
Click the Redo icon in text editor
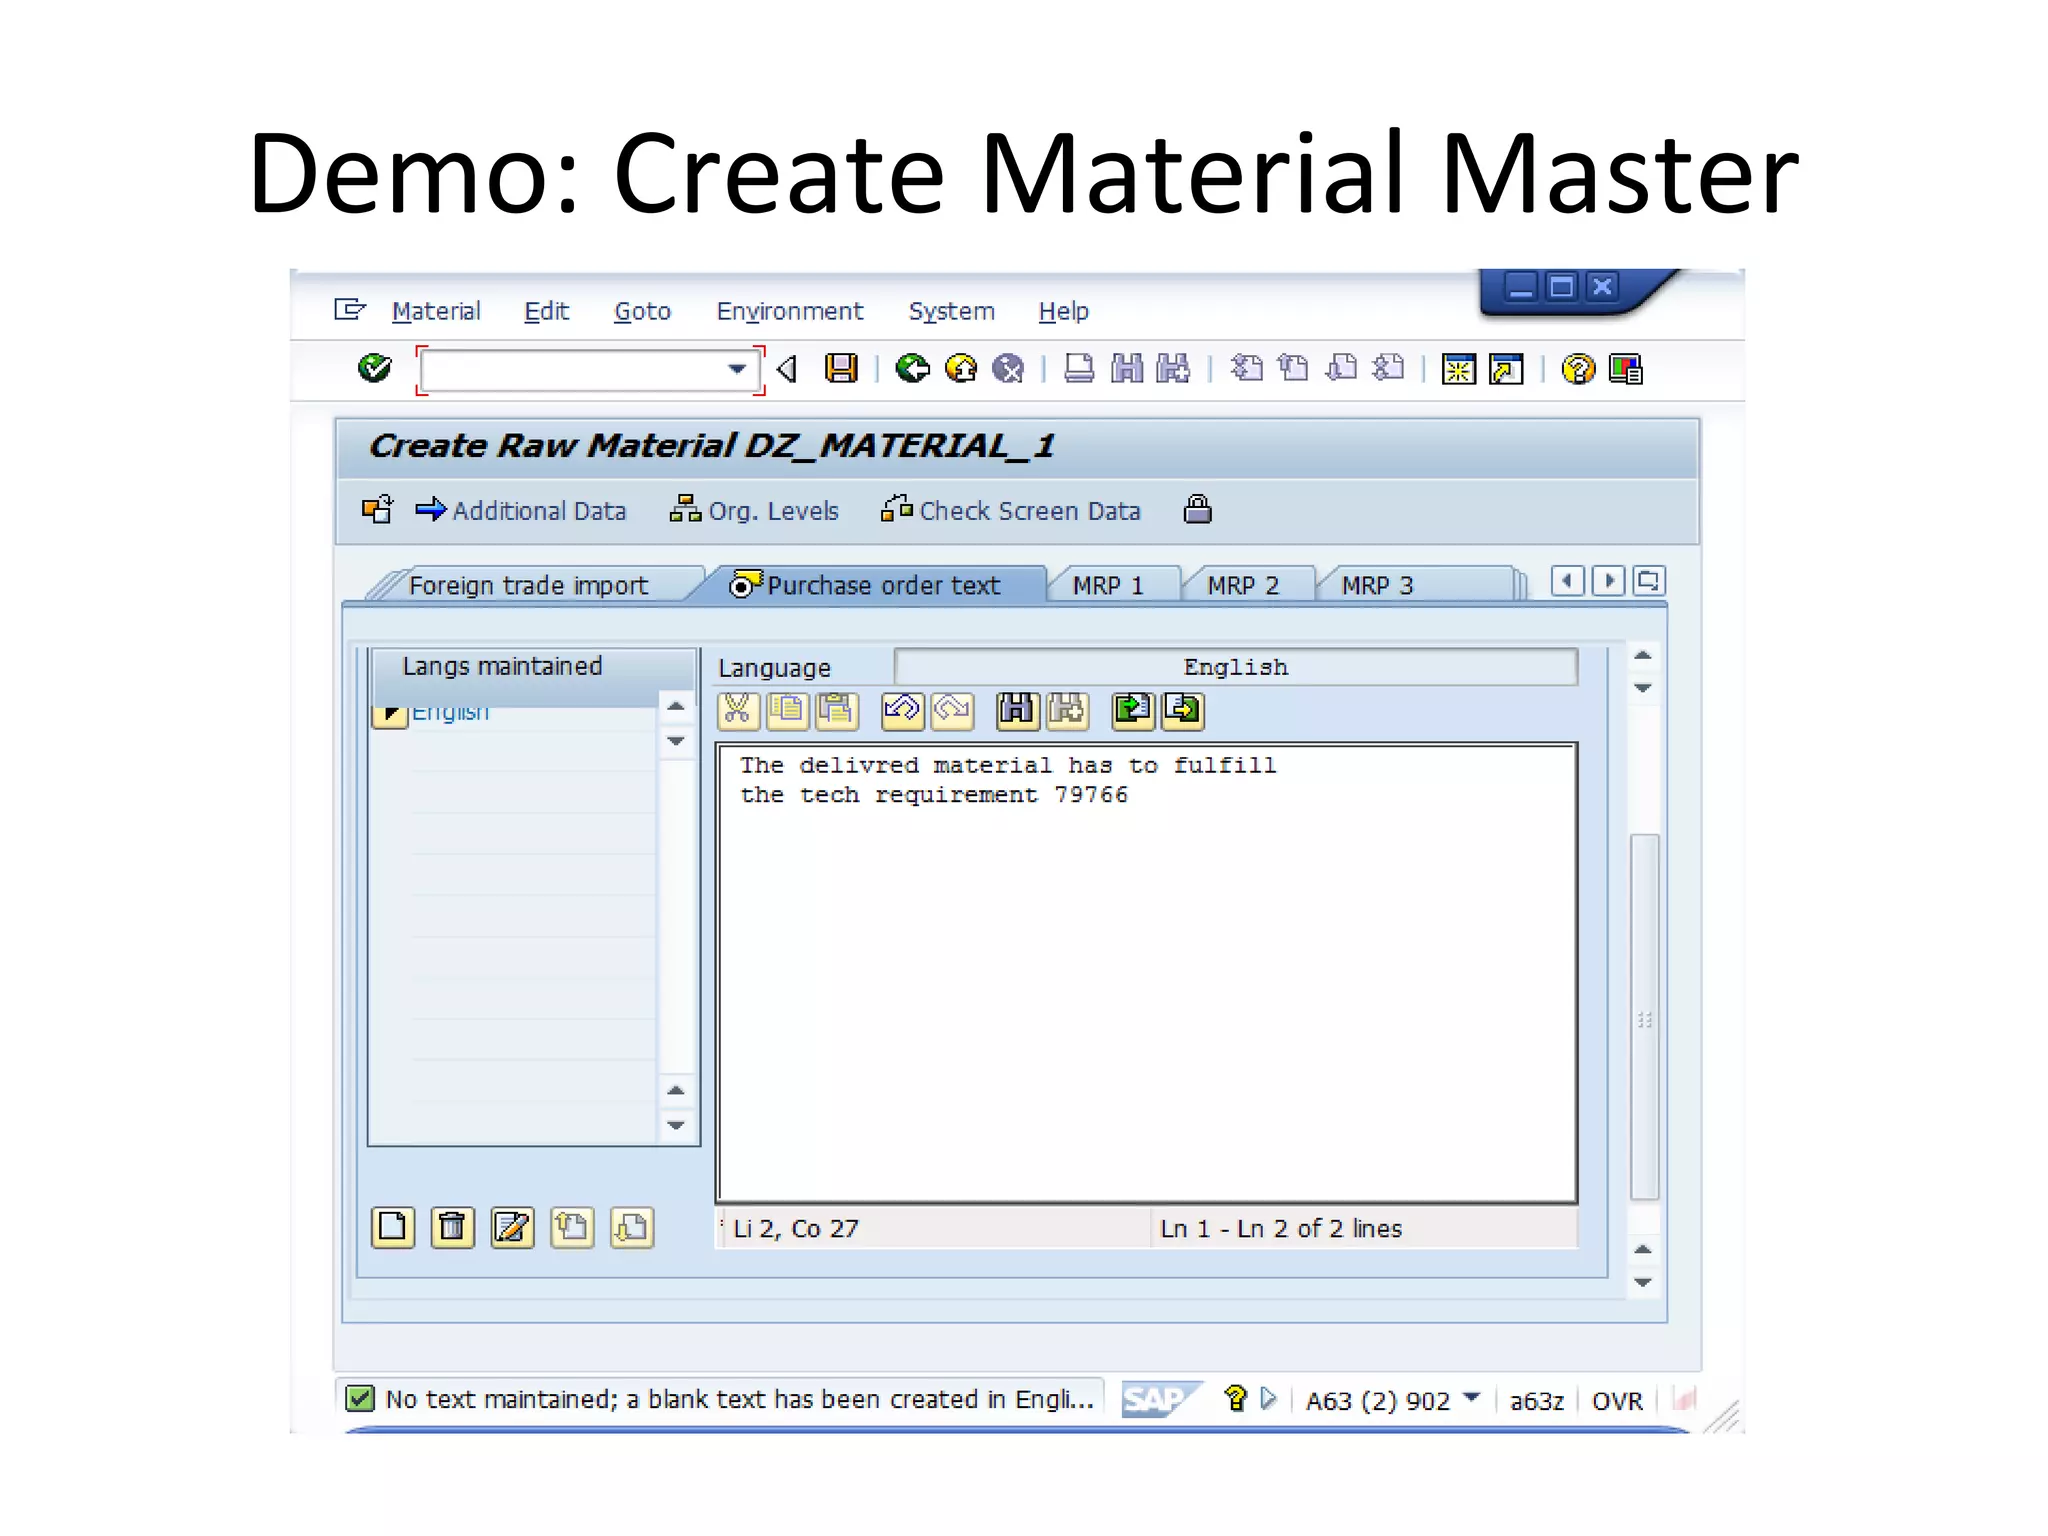pyautogui.click(x=951, y=710)
